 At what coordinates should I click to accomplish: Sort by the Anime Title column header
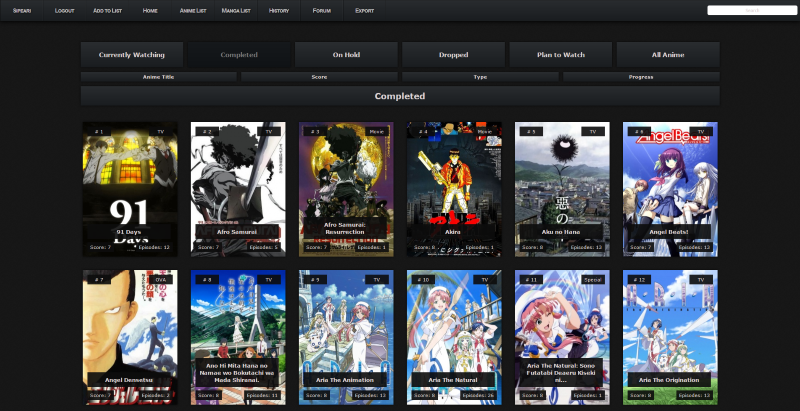(159, 77)
